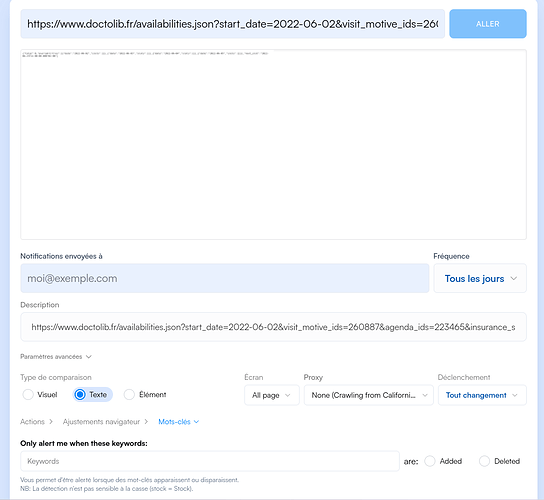Expand the Actions section

pyautogui.click(x=36, y=422)
